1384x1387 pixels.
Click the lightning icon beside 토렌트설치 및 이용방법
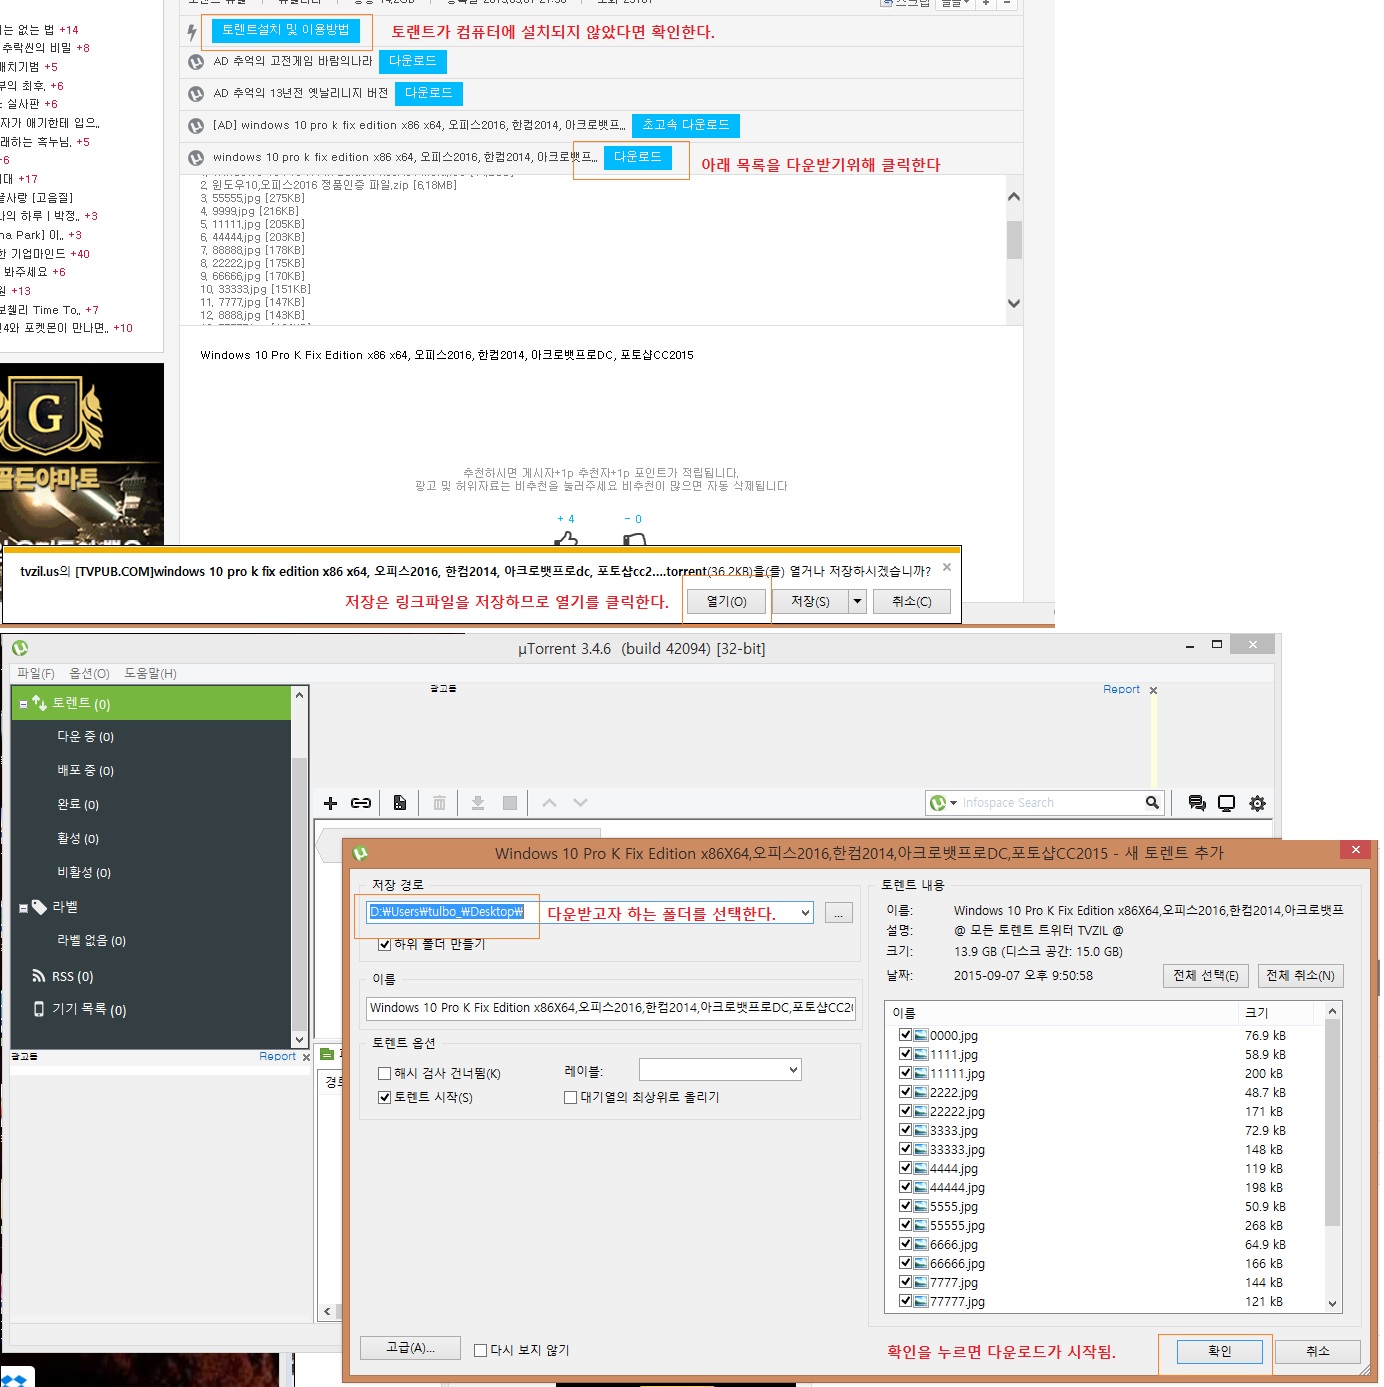[x=192, y=32]
